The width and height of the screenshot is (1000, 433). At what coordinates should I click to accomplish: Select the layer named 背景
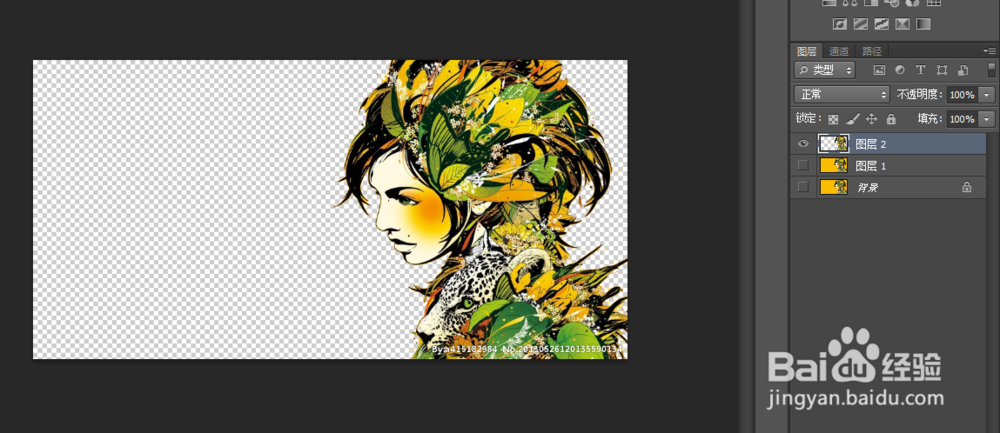click(x=867, y=188)
